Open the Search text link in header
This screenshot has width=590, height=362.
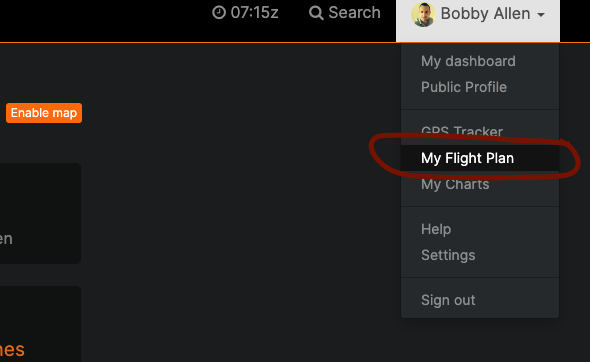354,12
